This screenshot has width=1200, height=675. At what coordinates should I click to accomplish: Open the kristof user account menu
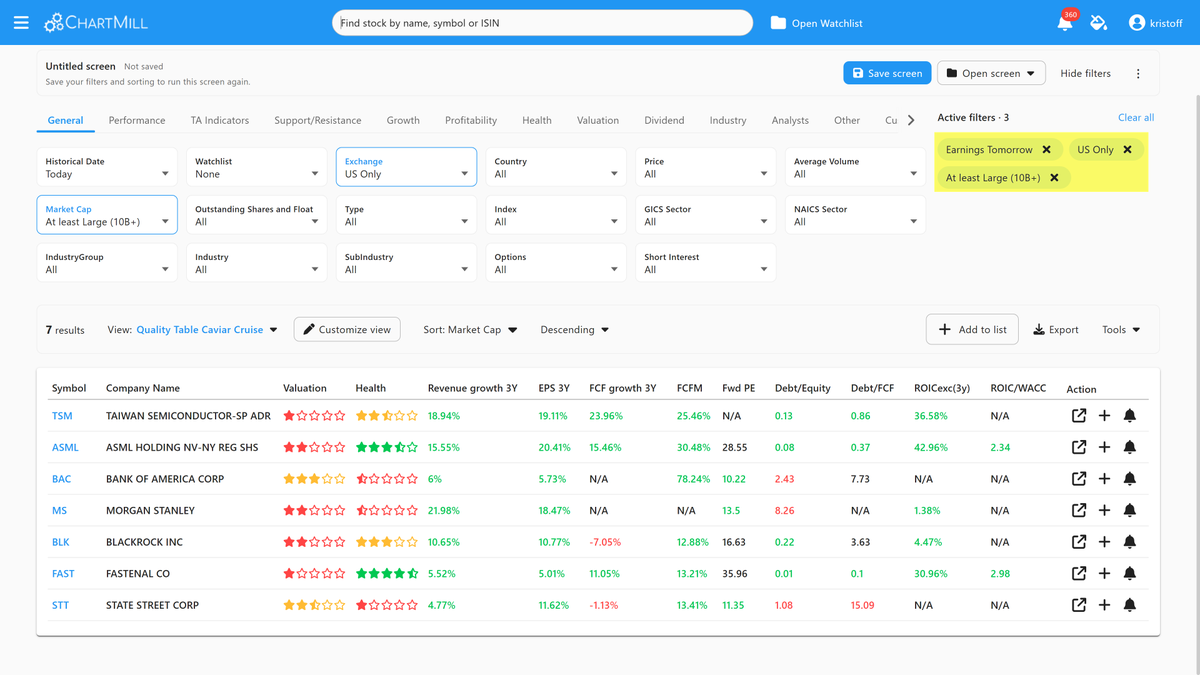1155,22
